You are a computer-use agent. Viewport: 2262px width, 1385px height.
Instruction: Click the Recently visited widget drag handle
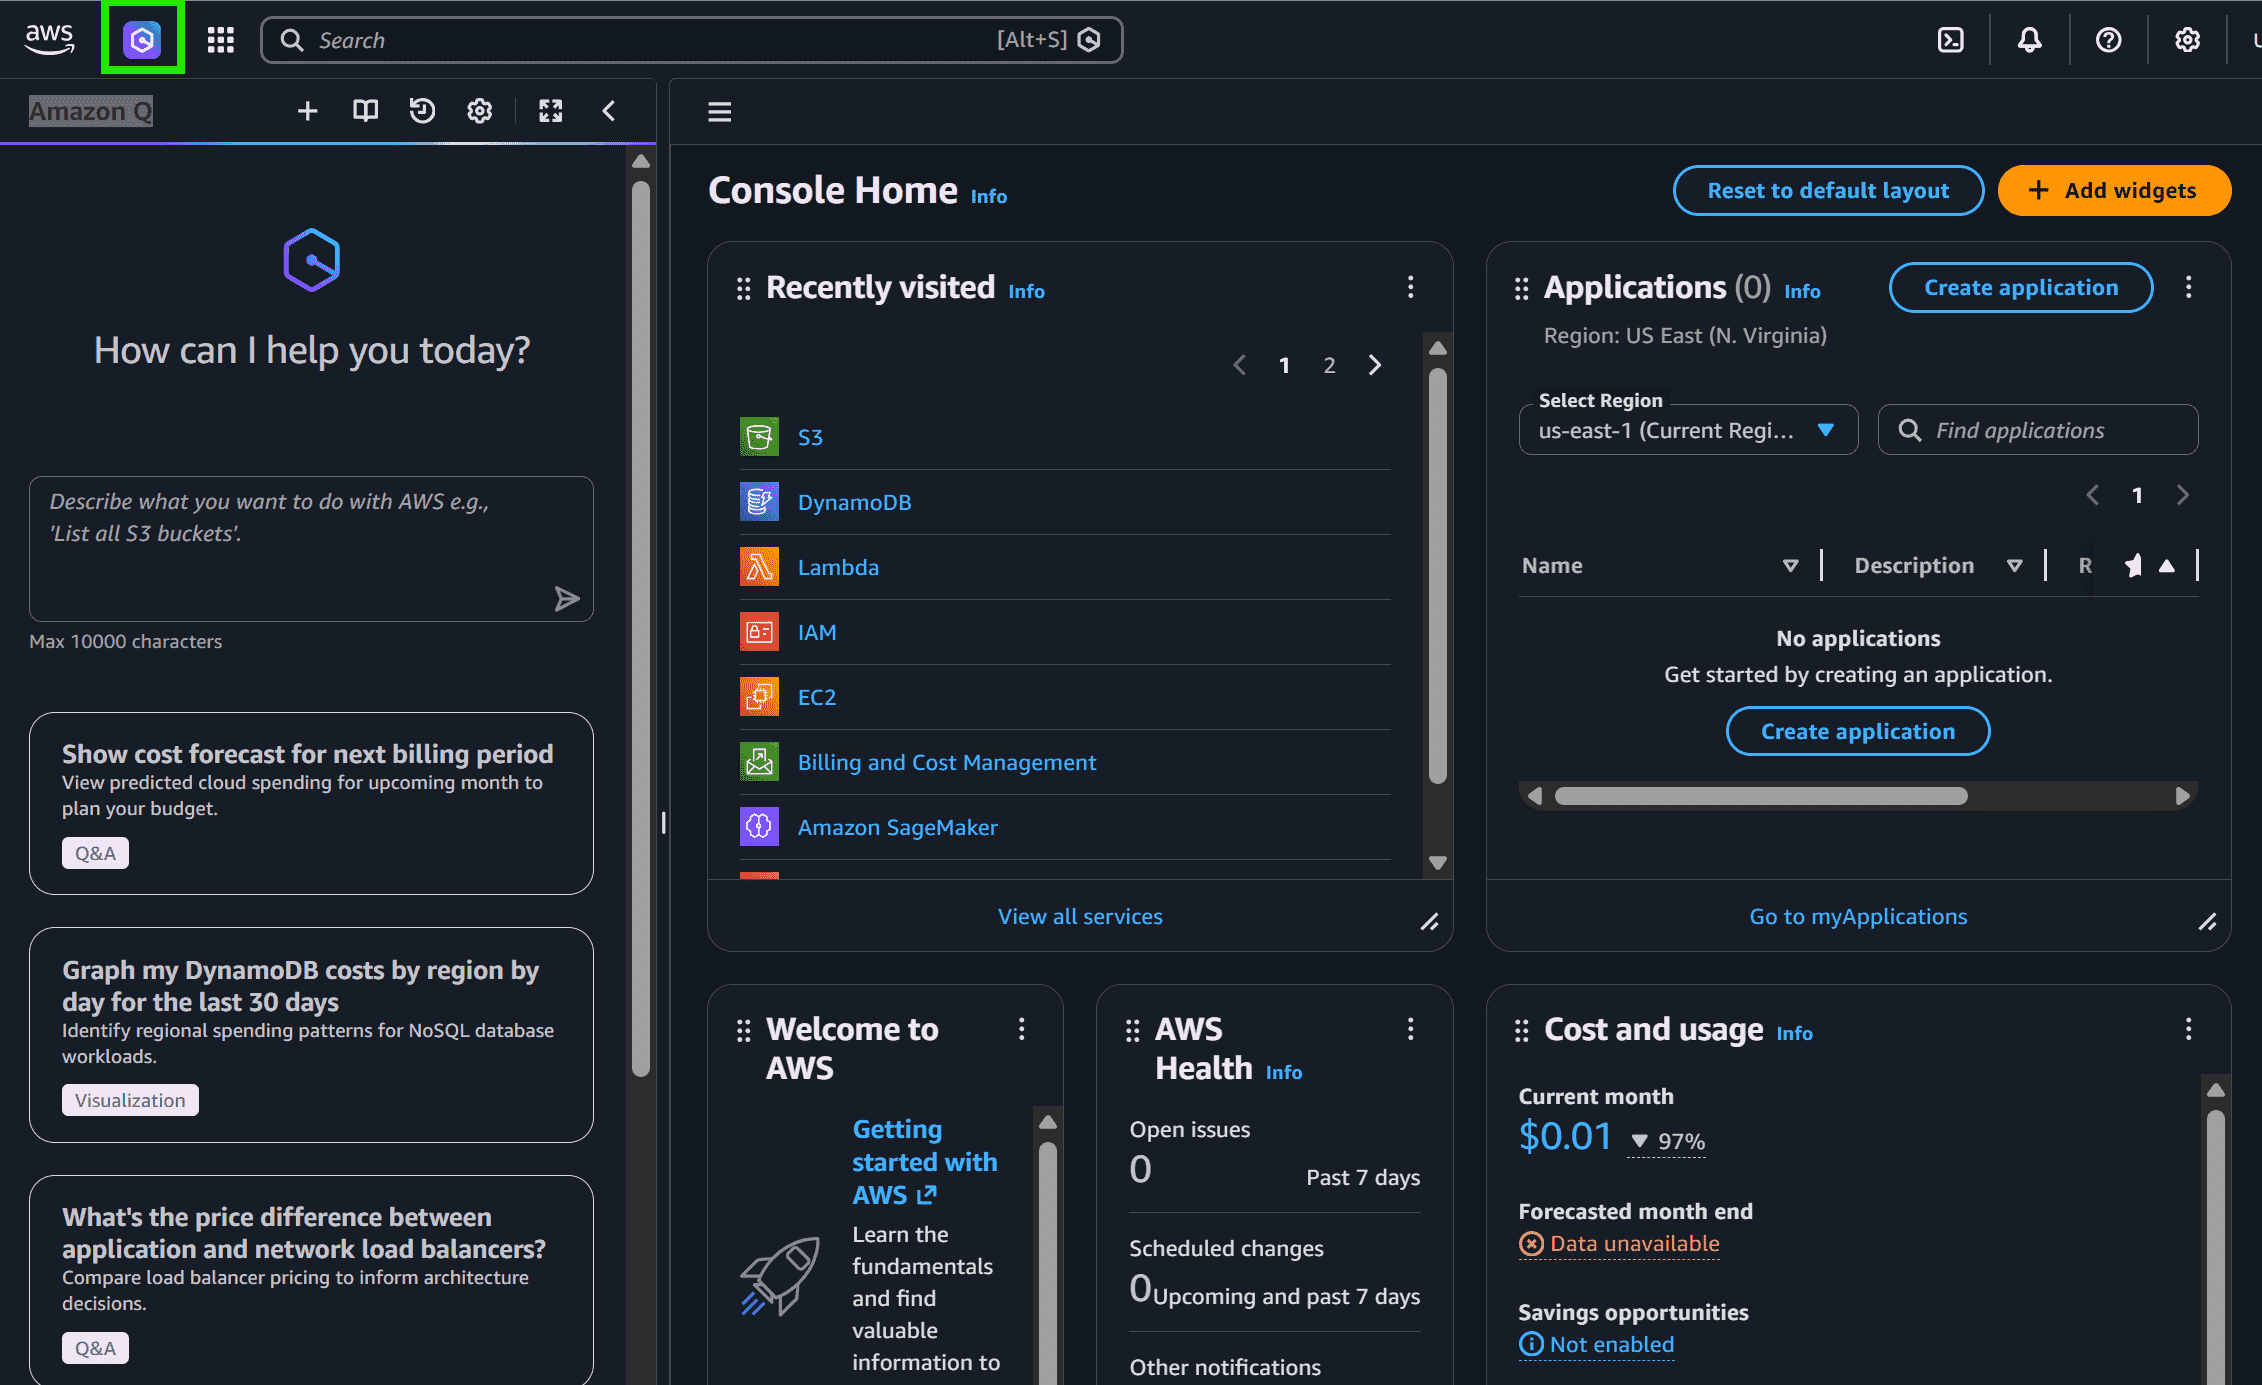pyautogui.click(x=743, y=289)
